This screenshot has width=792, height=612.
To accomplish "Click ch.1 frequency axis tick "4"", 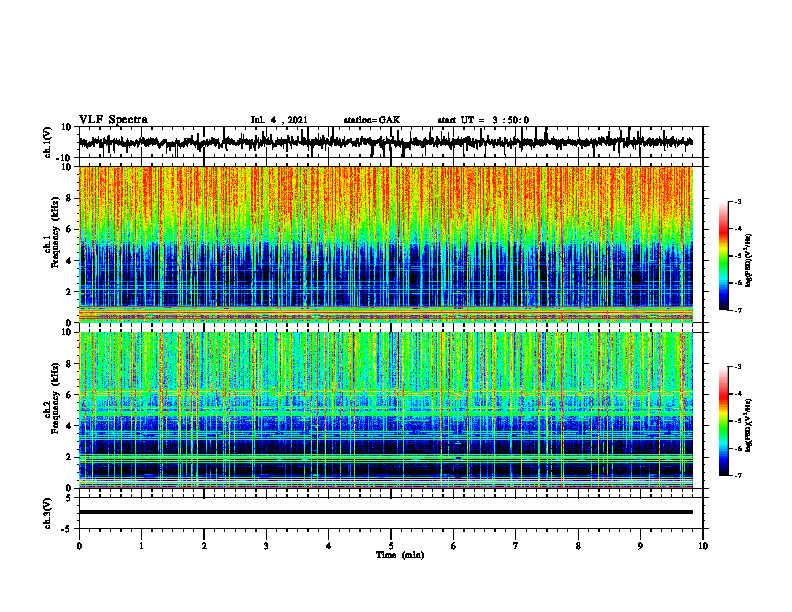I will (x=70, y=261).
